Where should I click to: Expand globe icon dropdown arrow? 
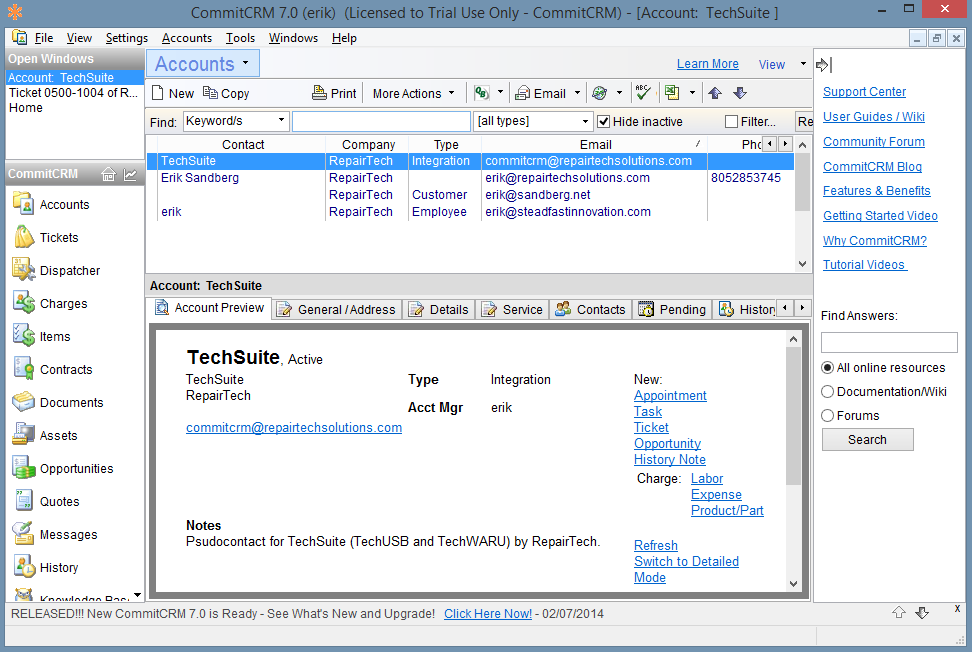pos(619,93)
